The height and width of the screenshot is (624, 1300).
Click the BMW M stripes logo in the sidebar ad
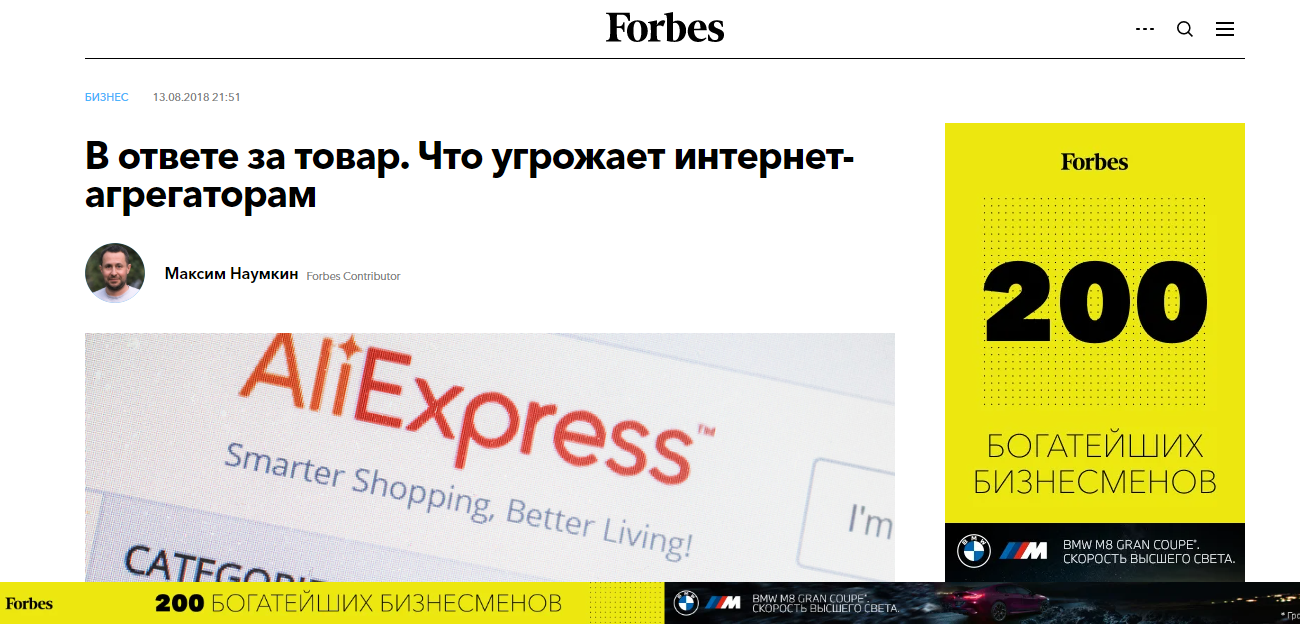pyautogui.click(x=1024, y=551)
